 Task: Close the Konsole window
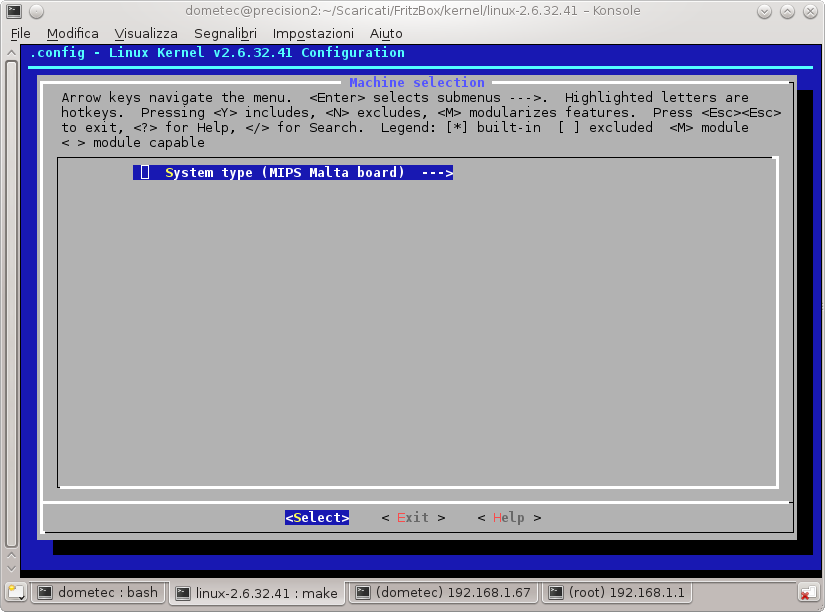tap(808, 11)
